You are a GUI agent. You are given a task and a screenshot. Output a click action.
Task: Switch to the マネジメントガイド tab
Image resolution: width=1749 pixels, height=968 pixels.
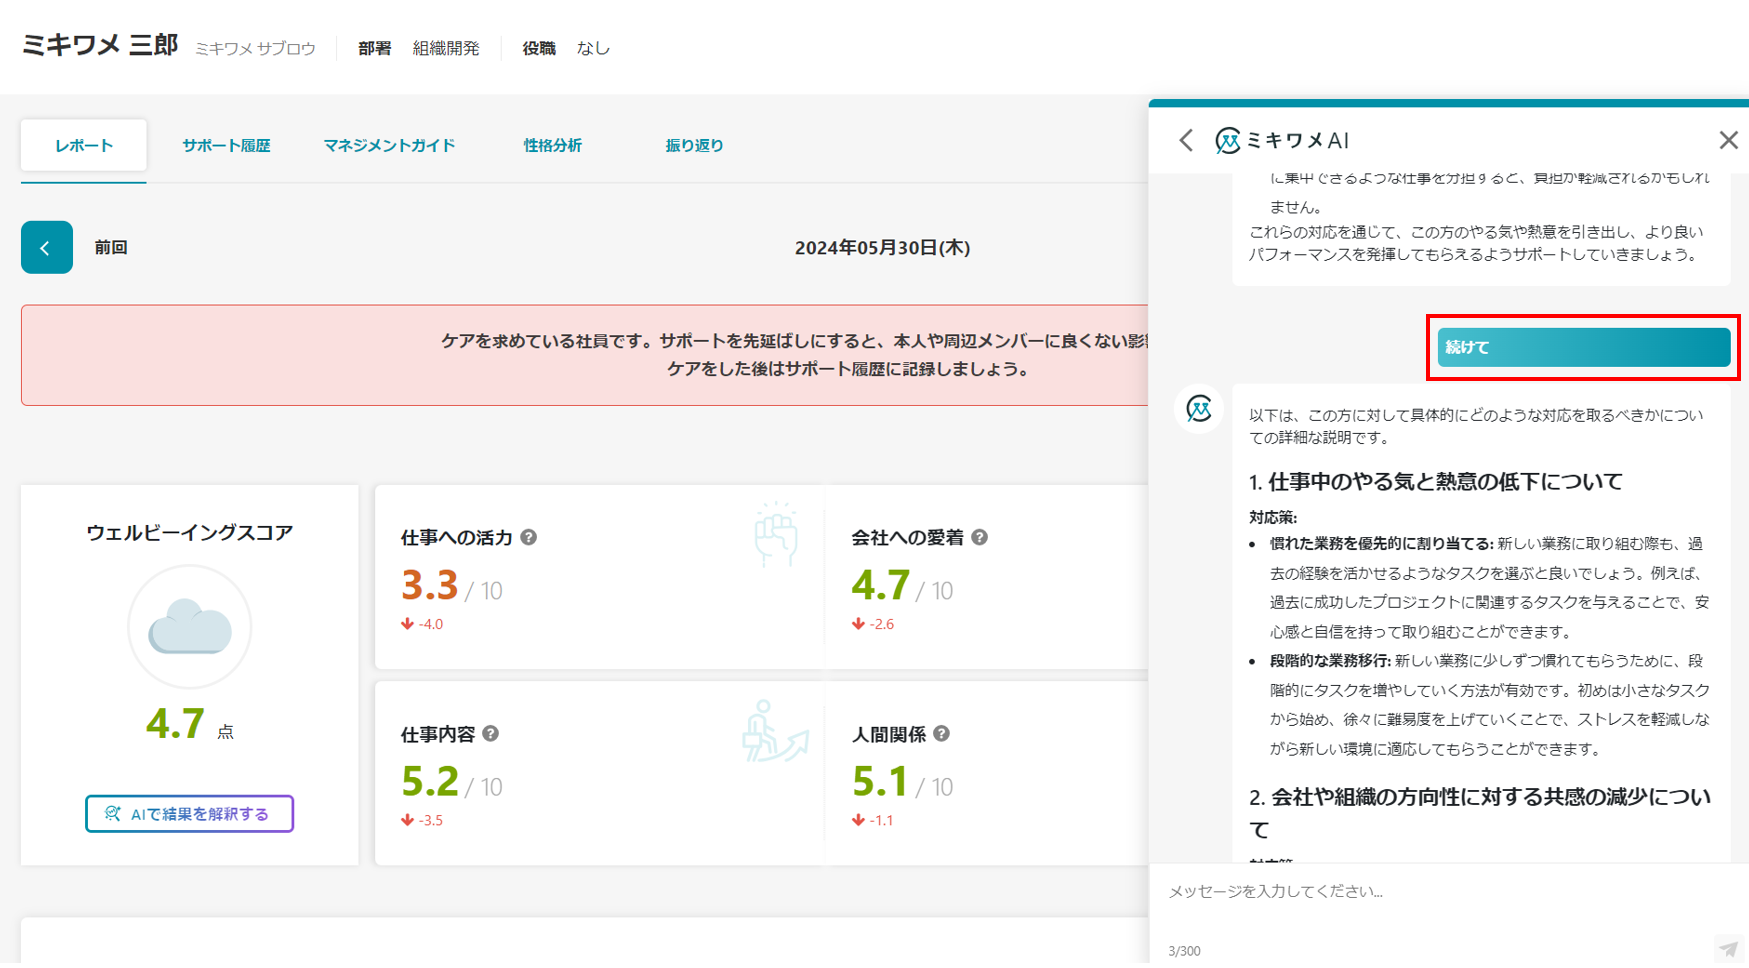pyautogui.click(x=389, y=146)
